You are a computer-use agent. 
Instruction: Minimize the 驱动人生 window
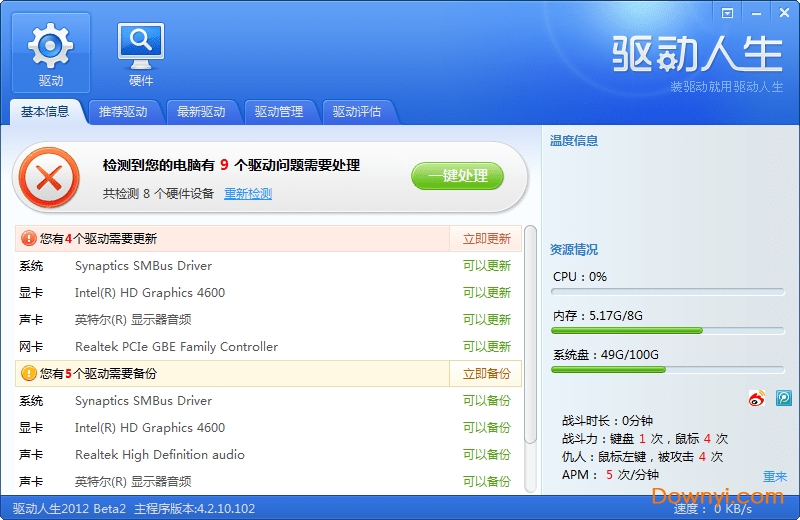756,13
